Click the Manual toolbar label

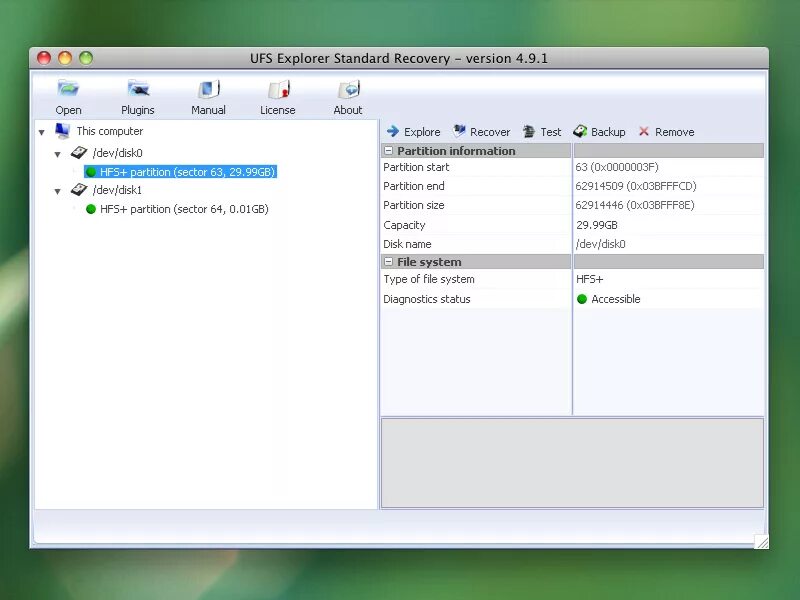208,110
